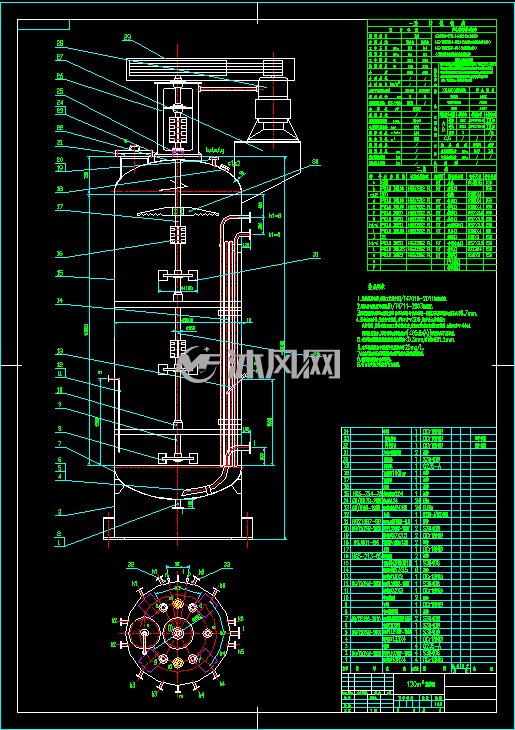Image resolution: width=515 pixels, height=730 pixels.
Task: Click the motor on top of tank
Action: 274,111
